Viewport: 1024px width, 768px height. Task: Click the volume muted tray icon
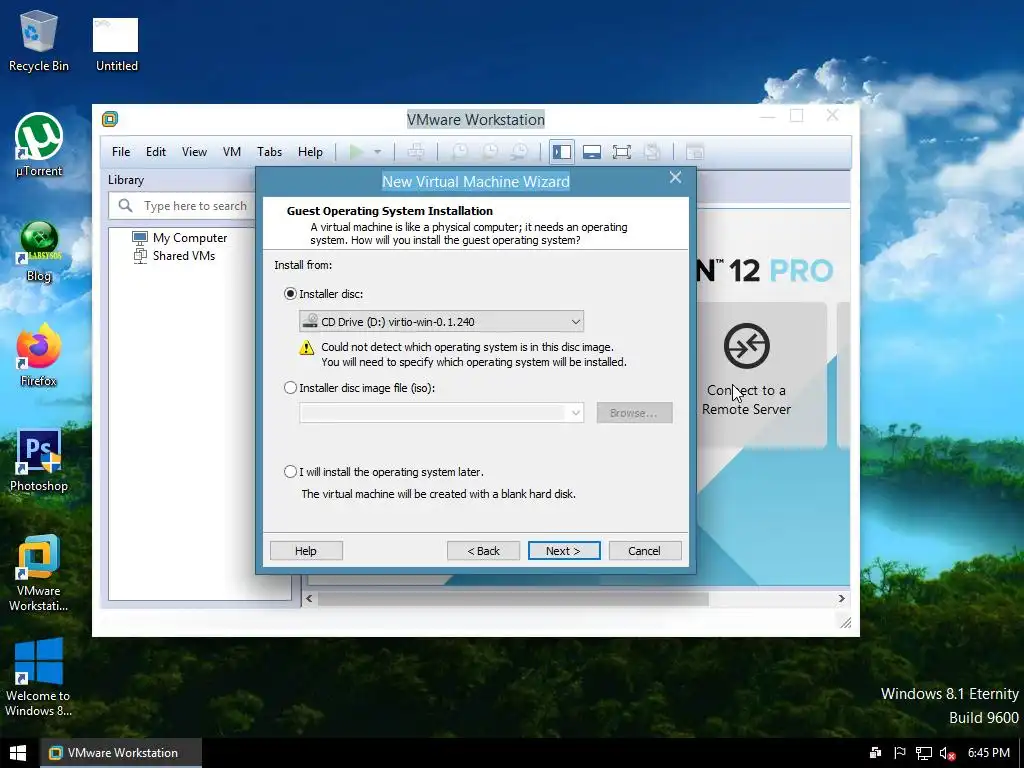(947, 754)
